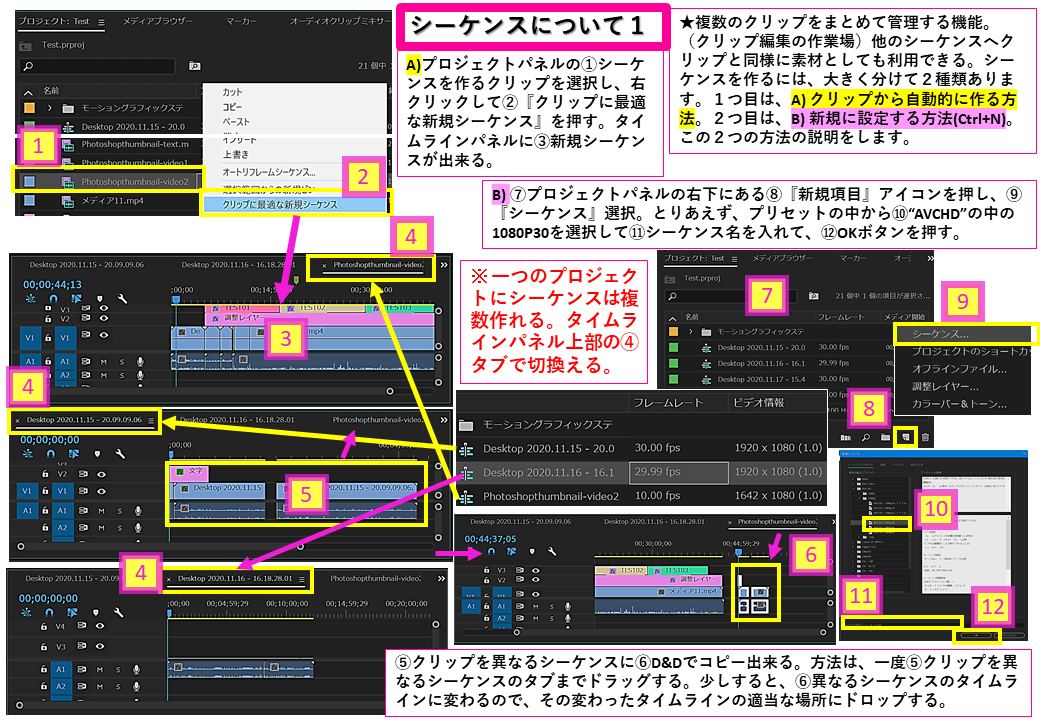Close Photoshopthumbnail-video tab in the 00;00;44;13 timeline
1040x720 pixels.
pos(324,265)
